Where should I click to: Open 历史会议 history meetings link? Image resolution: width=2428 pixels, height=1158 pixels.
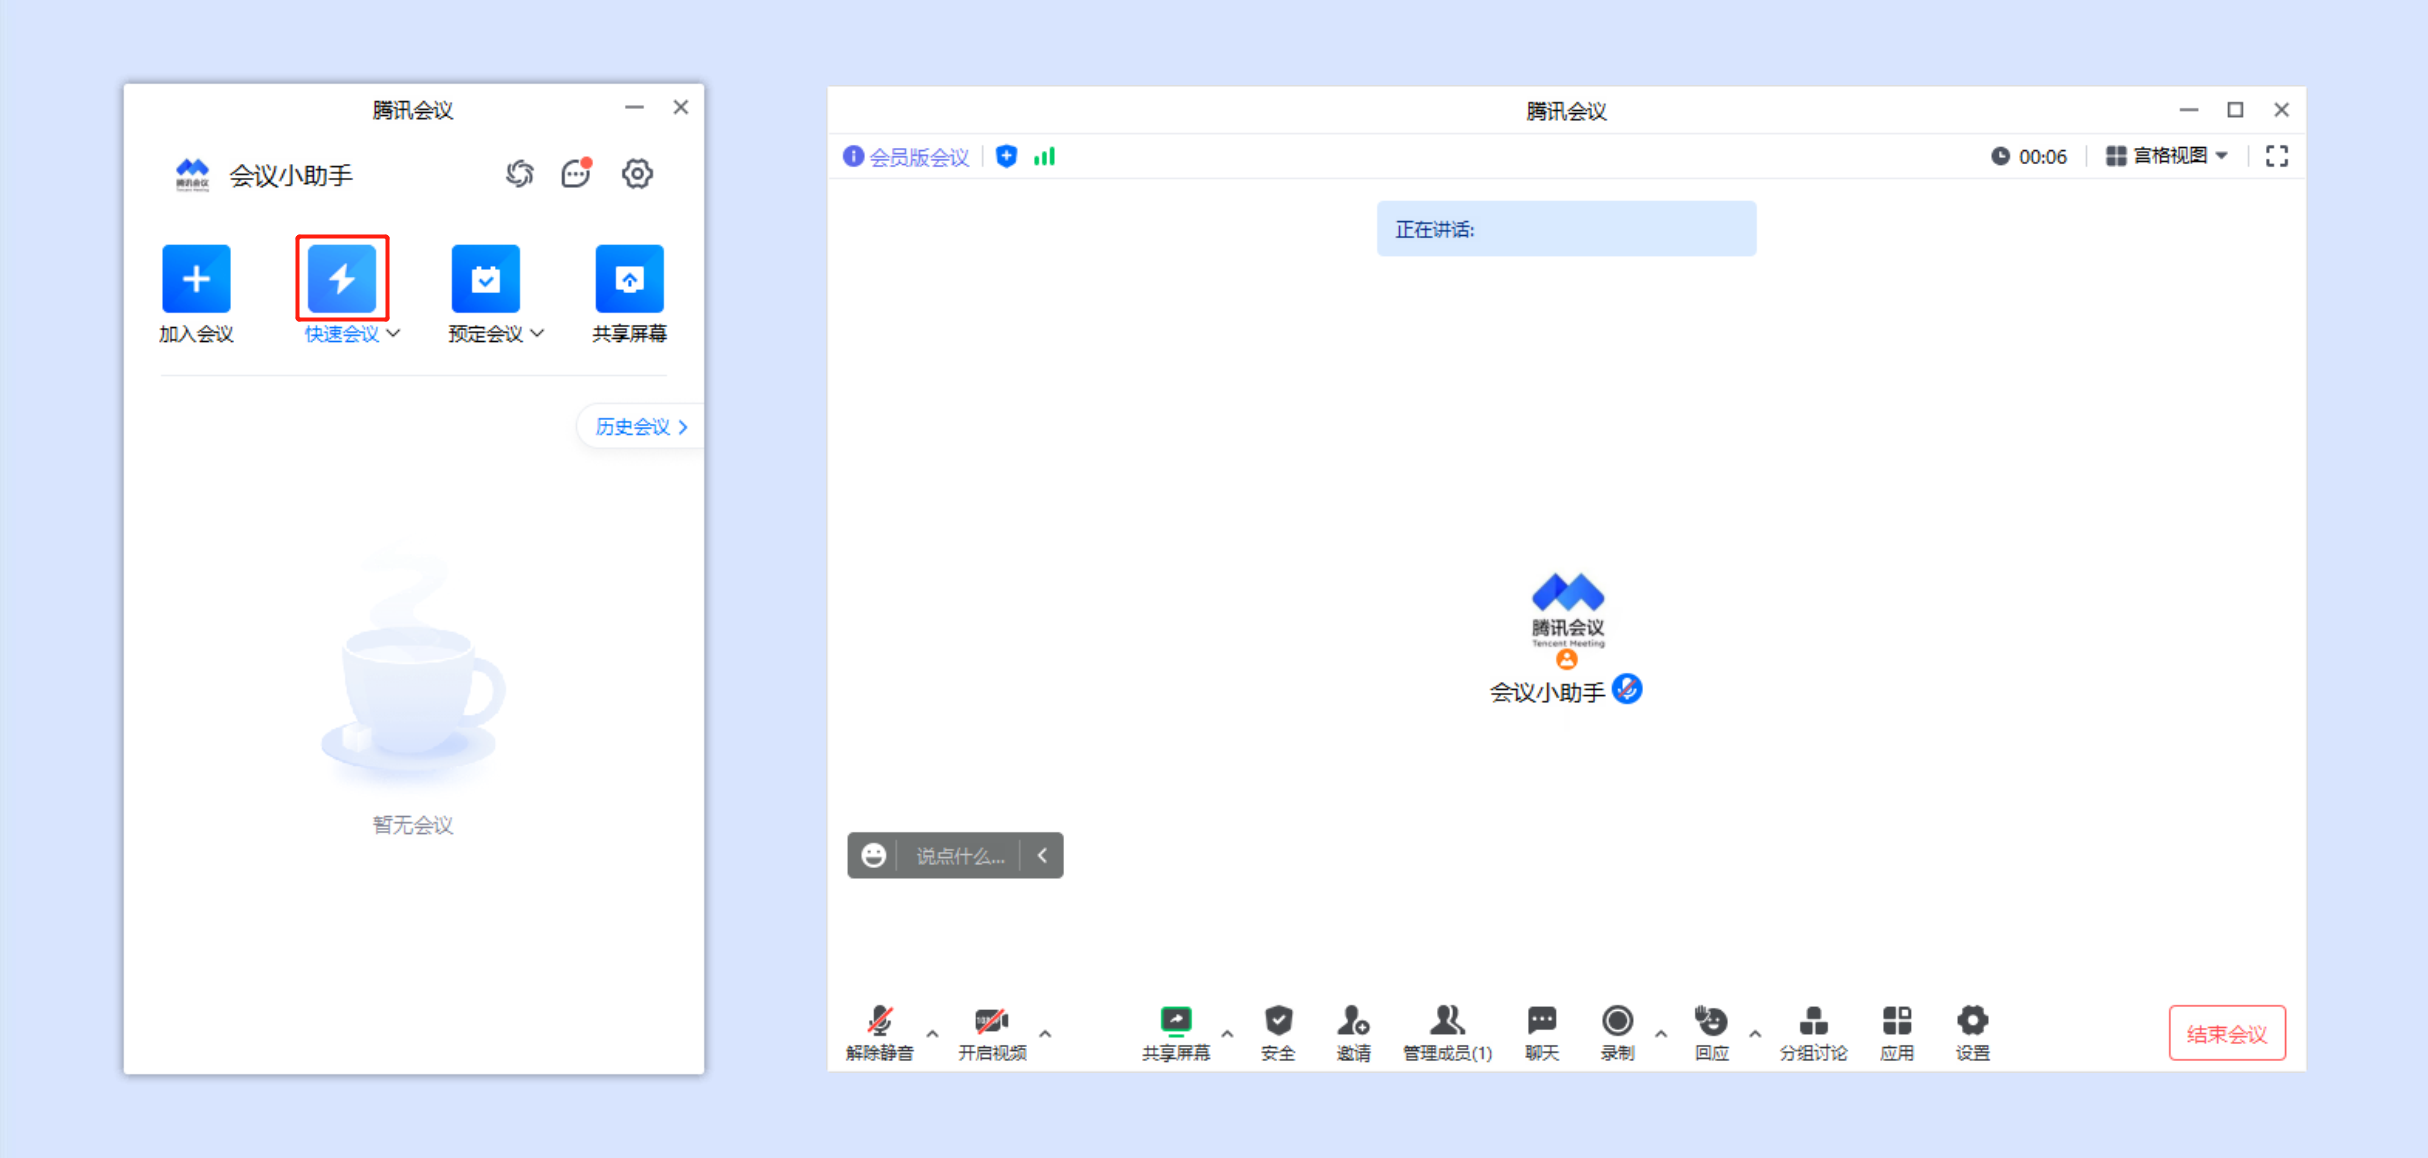click(x=641, y=427)
